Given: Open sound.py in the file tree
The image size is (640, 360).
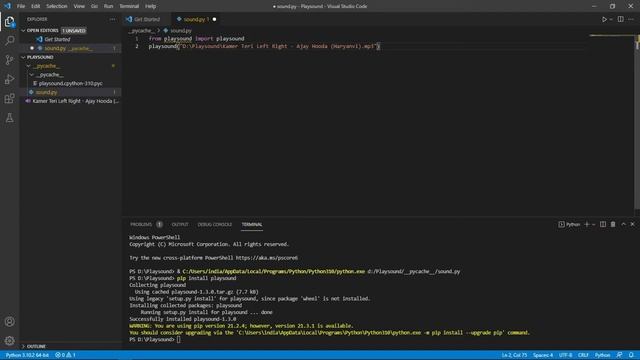Looking at the screenshot, I should pyautogui.click(x=71, y=92).
